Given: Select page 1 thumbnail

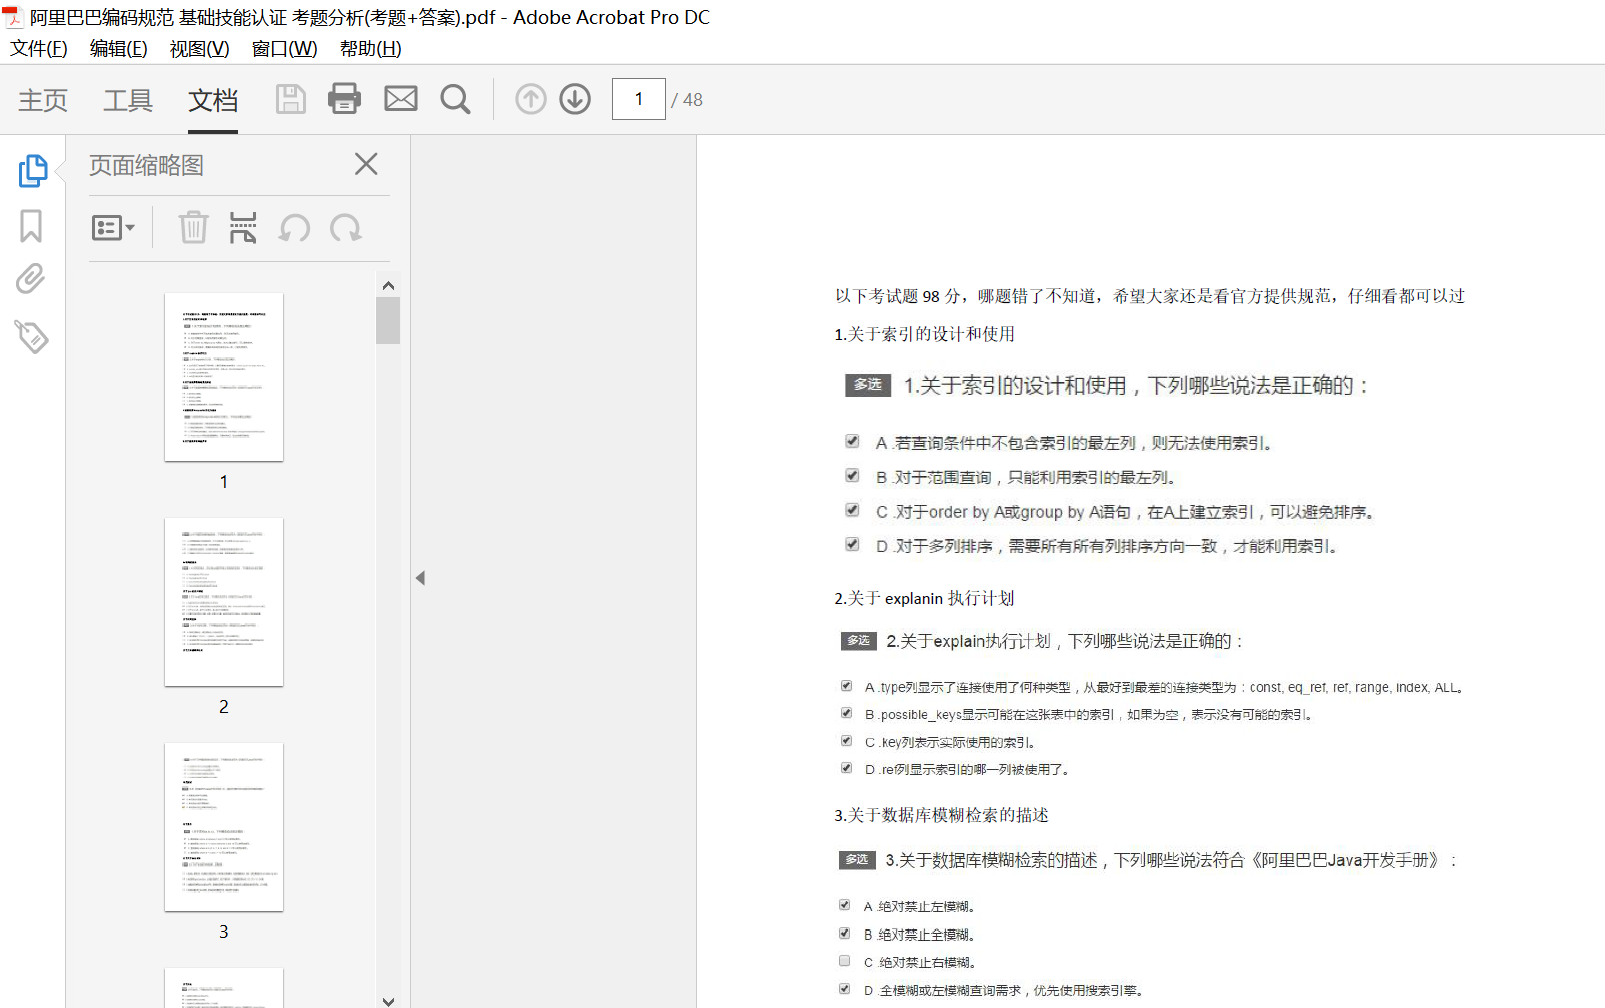Looking at the screenshot, I should (224, 377).
